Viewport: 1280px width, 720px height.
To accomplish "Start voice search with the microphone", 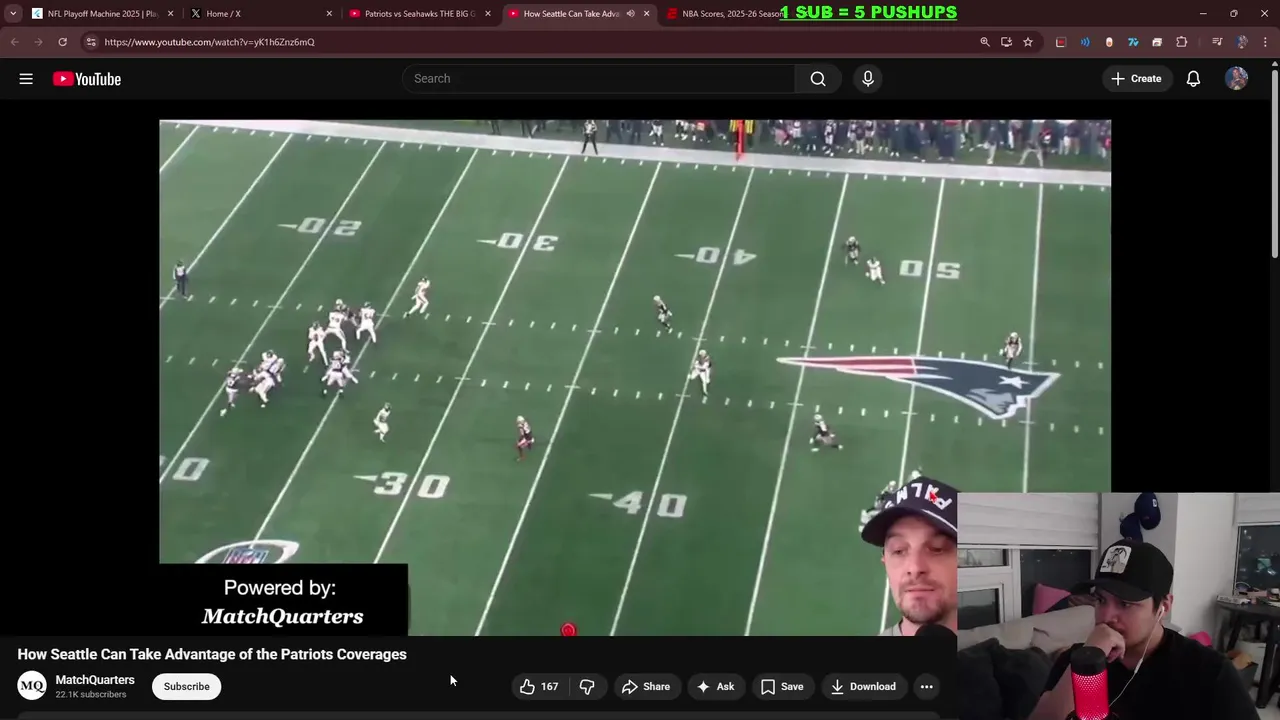I will point(868,79).
